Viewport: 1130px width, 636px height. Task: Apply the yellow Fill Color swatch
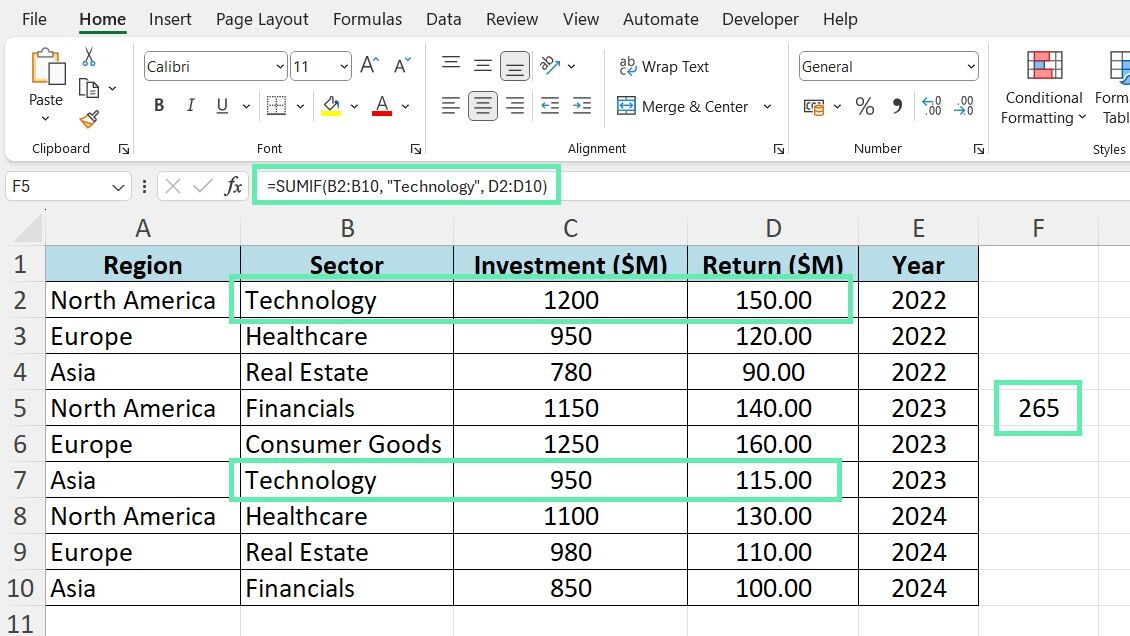[331, 106]
